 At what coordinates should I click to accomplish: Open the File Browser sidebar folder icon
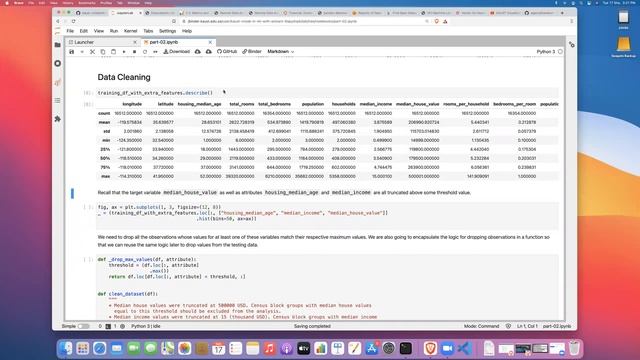58,44
